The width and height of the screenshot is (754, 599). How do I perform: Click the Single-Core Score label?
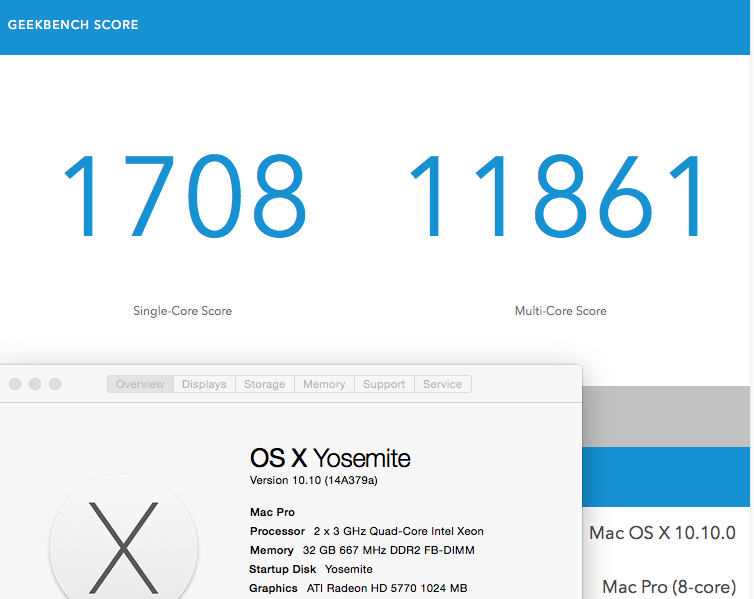click(183, 311)
